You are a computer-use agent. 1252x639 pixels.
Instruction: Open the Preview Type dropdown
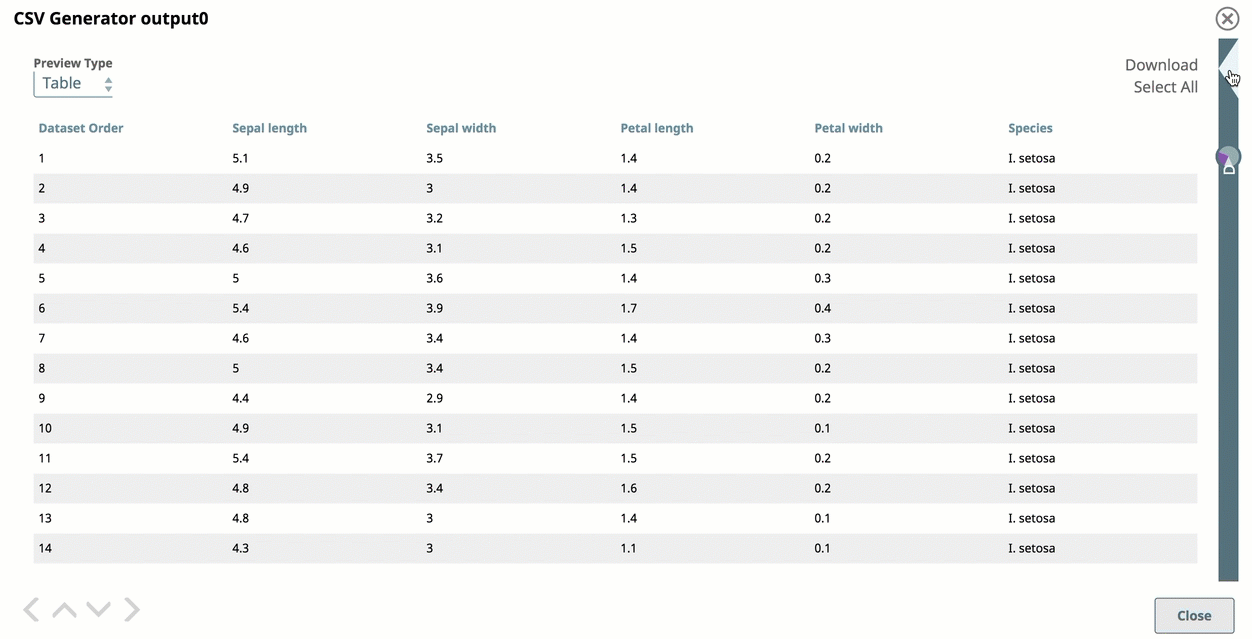(74, 84)
